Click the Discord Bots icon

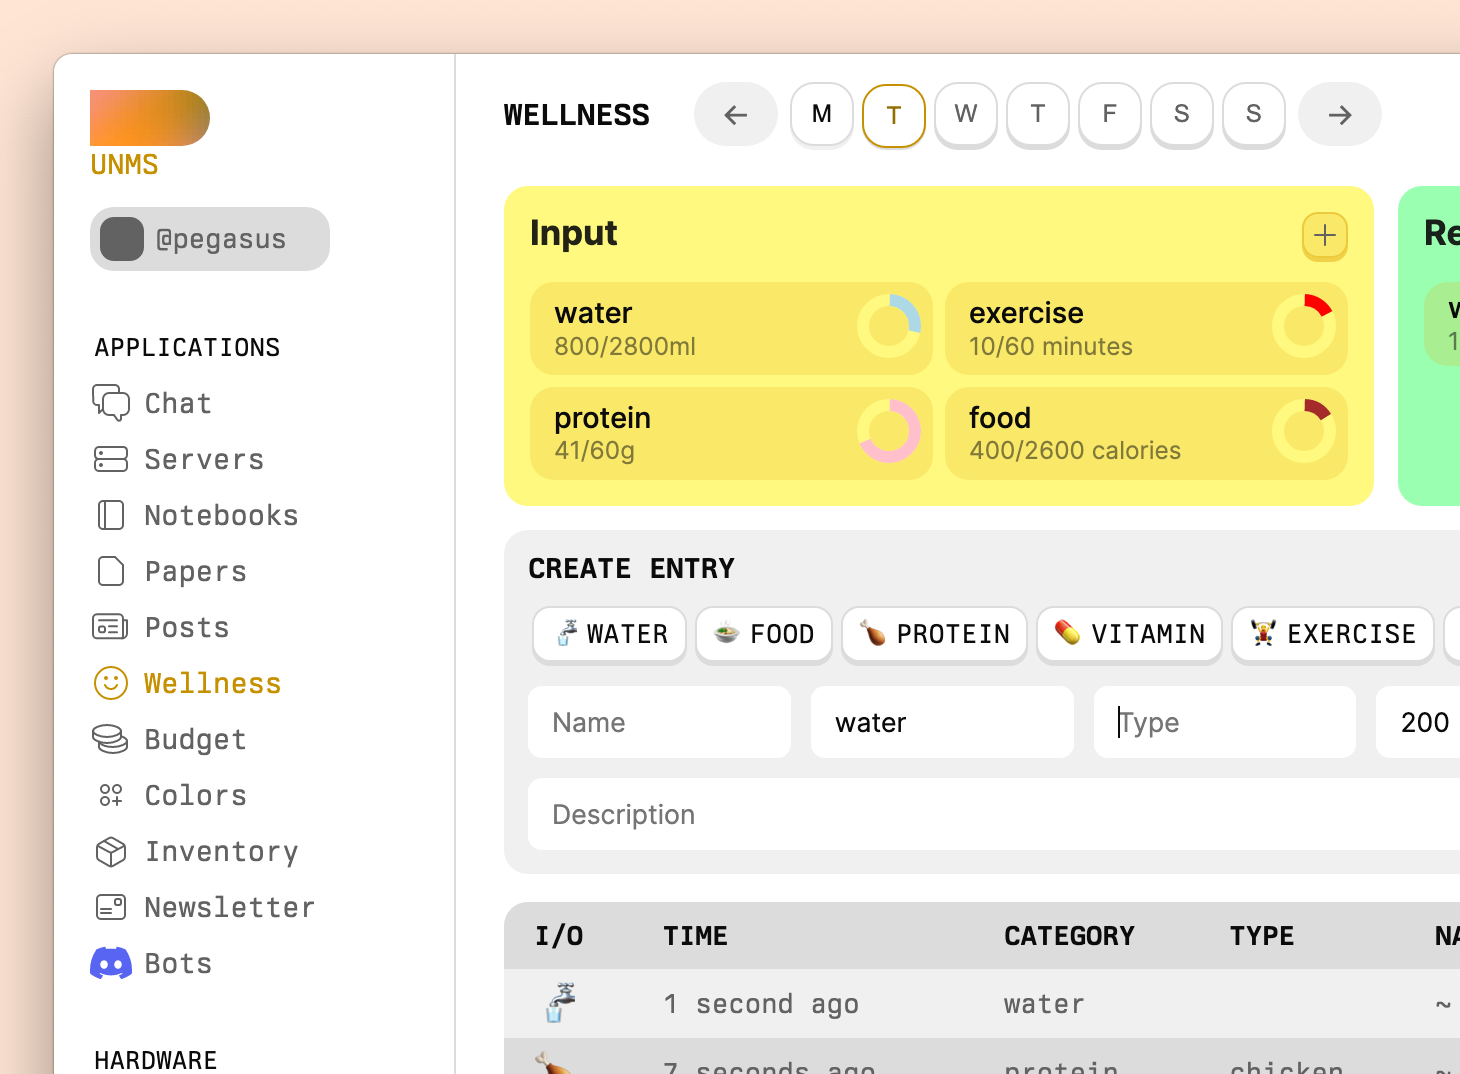111,963
